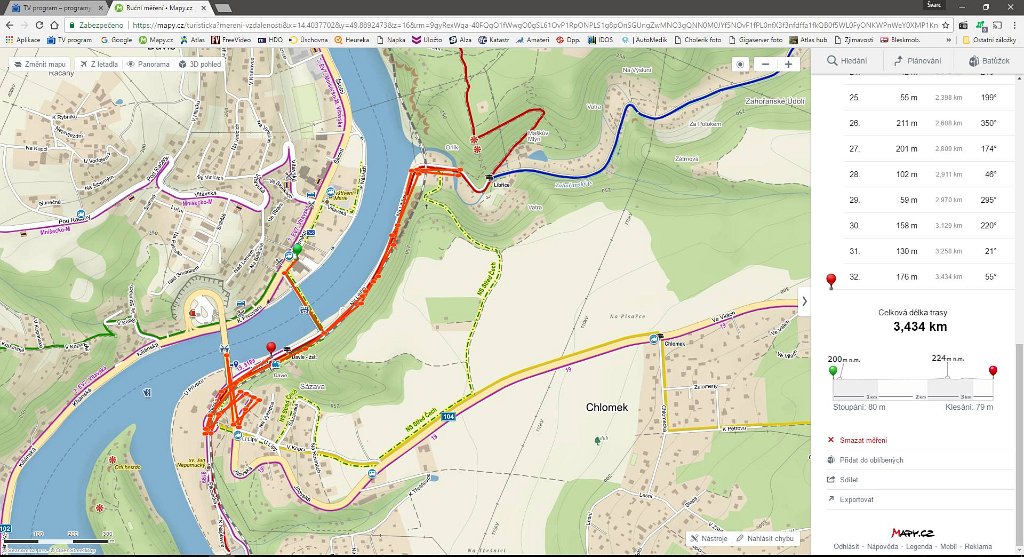Open the Mapy.cz bookmark
Image resolution: width=1024 pixels, height=557 pixels.
pyautogui.click(x=155, y=40)
